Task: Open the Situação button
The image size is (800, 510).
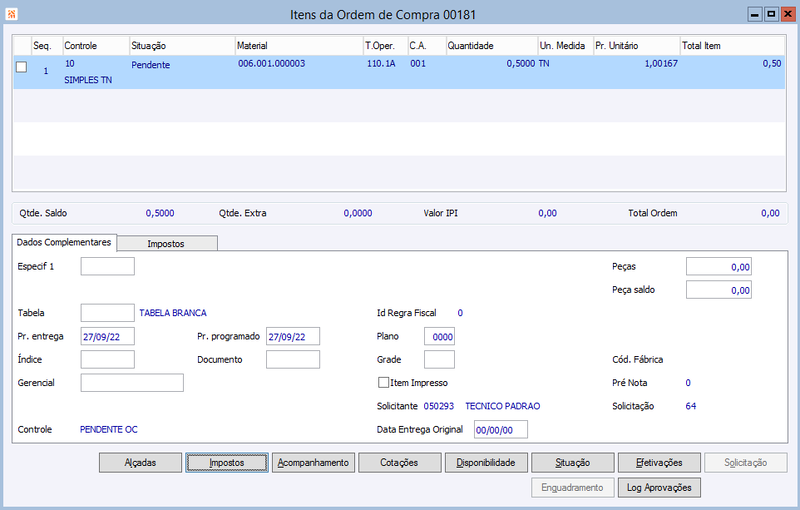Action: 573,463
